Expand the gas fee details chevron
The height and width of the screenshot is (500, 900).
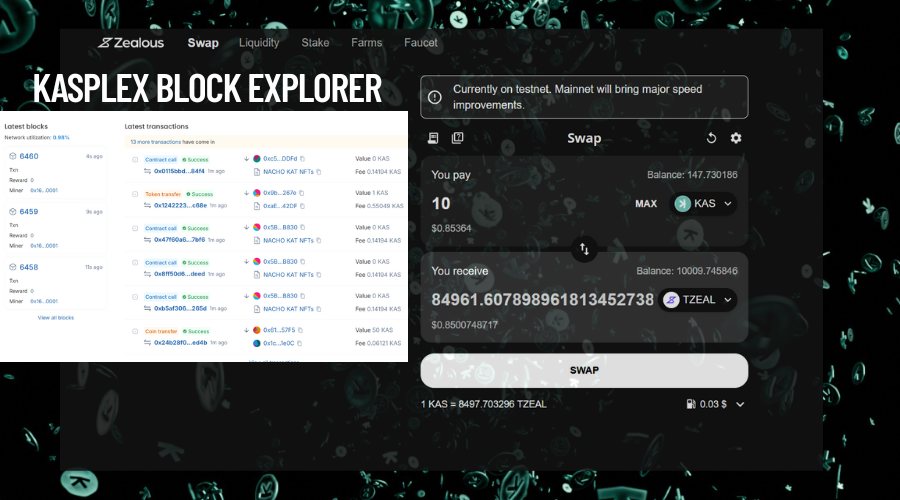click(x=740, y=404)
